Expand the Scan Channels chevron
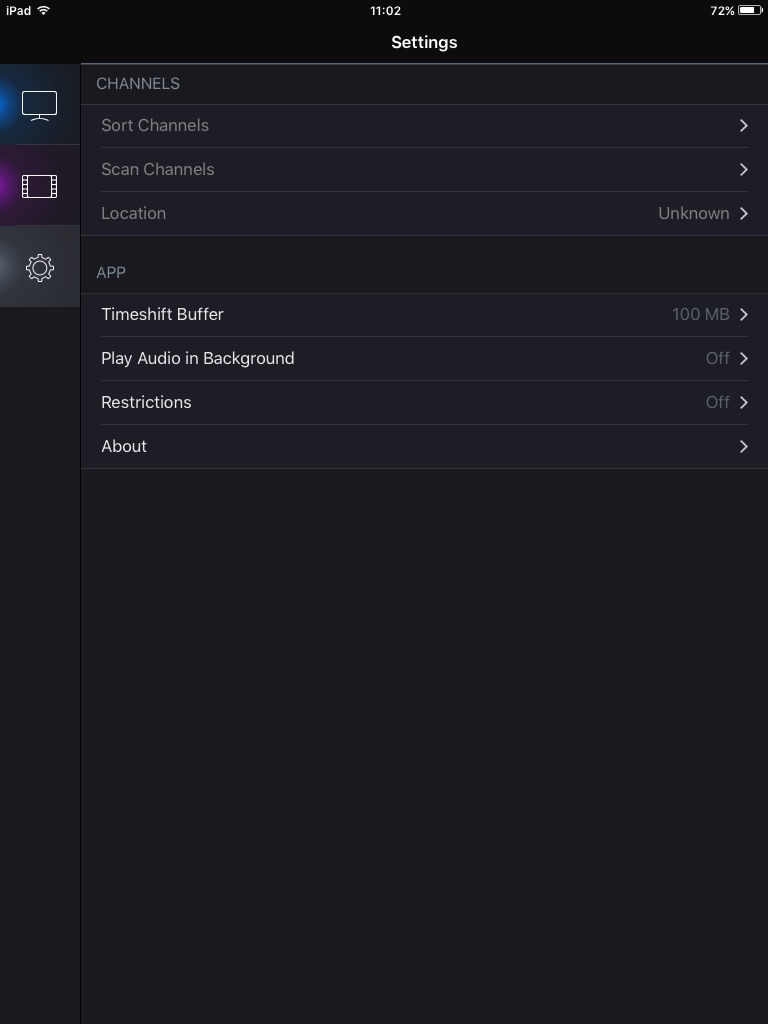Viewport: 768px width, 1024px height. point(743,170)
